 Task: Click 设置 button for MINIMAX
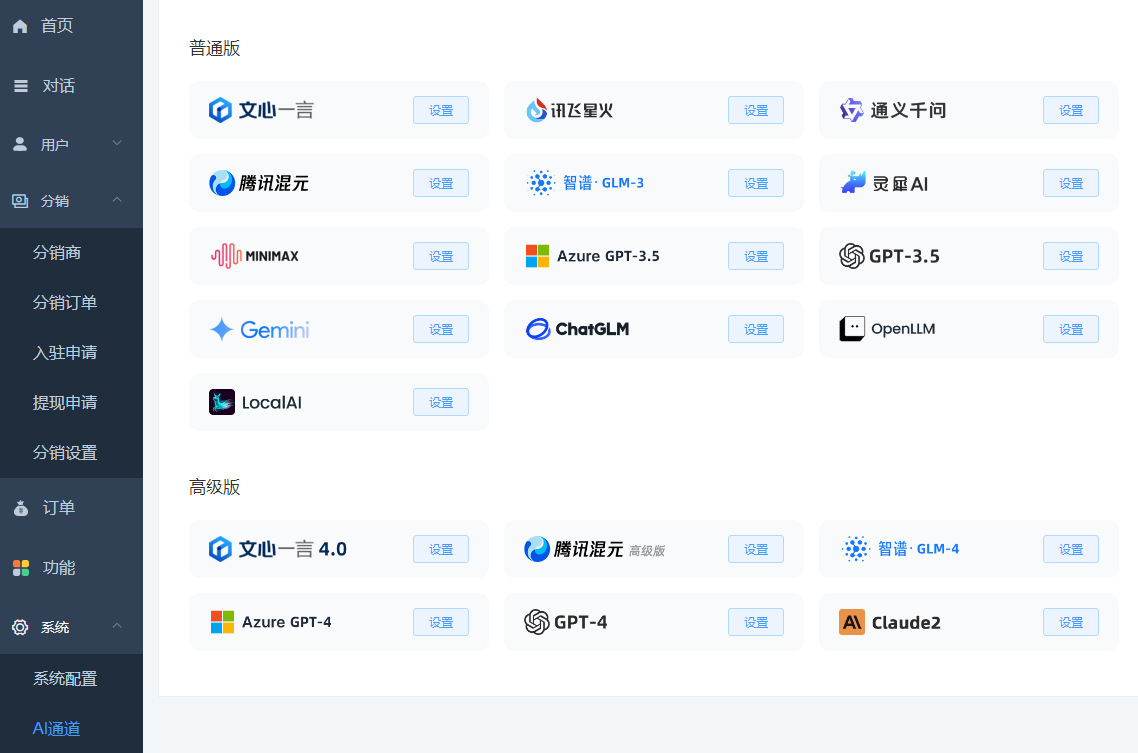coord(441,256)
